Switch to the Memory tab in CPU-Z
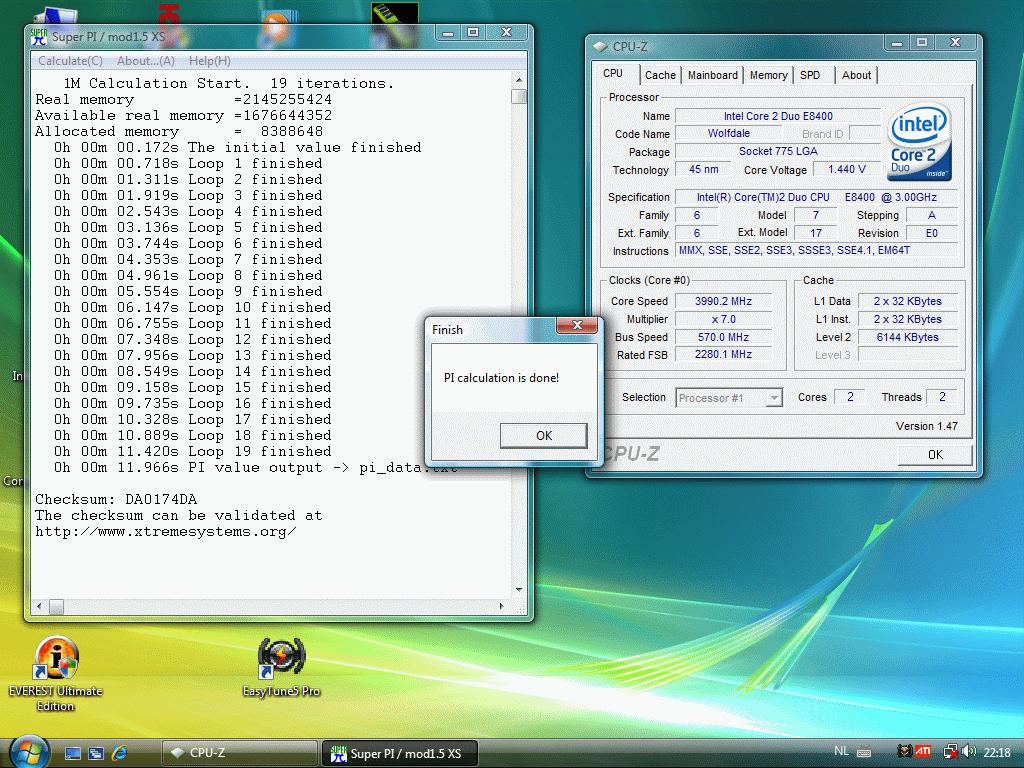 point(768,75)
